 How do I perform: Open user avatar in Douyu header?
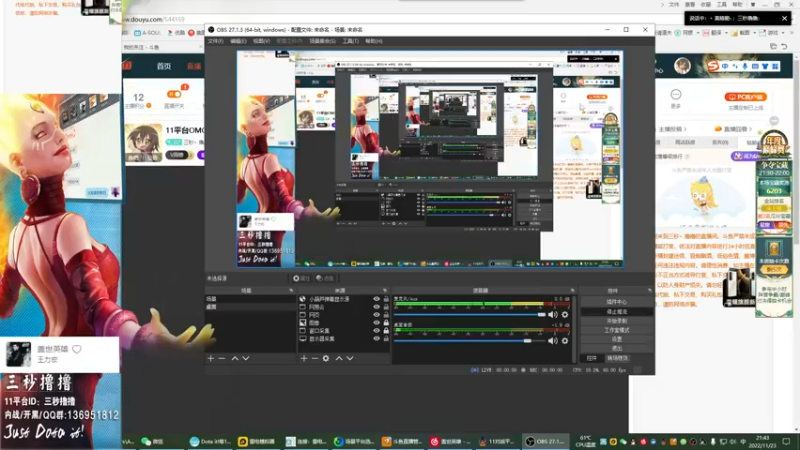(x=682, y=66)
